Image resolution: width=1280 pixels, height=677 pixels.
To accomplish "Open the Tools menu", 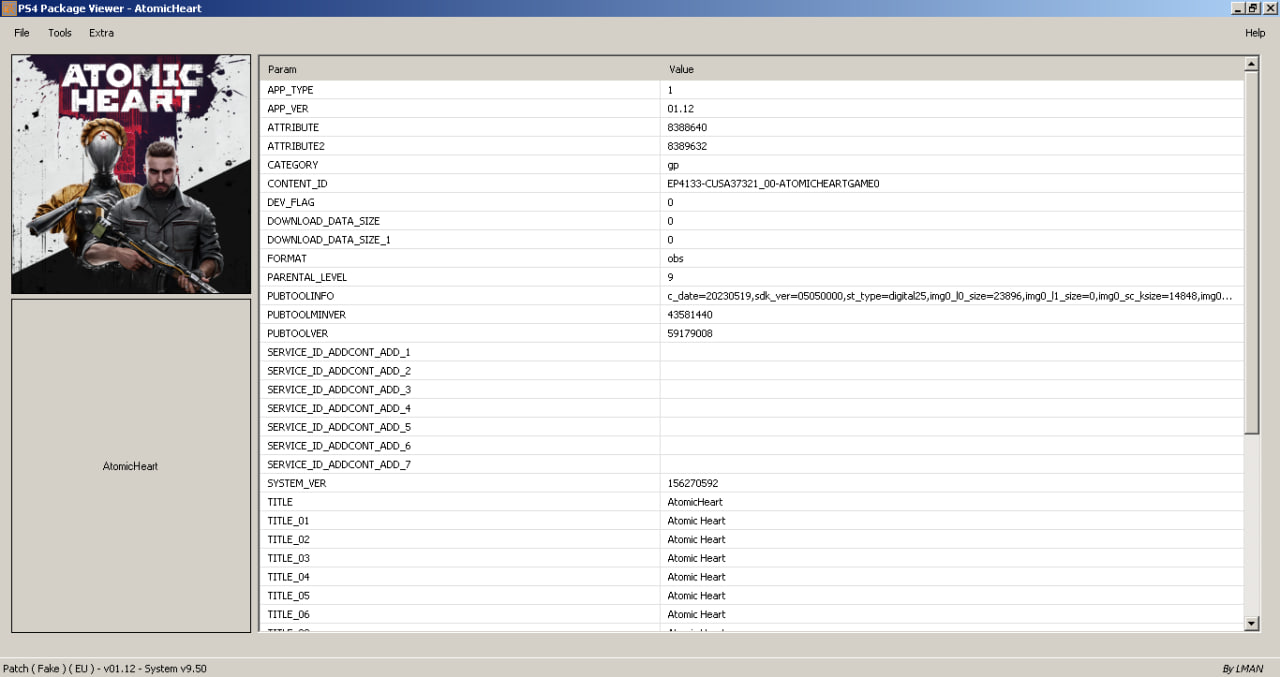I will (x=60, y=33).
